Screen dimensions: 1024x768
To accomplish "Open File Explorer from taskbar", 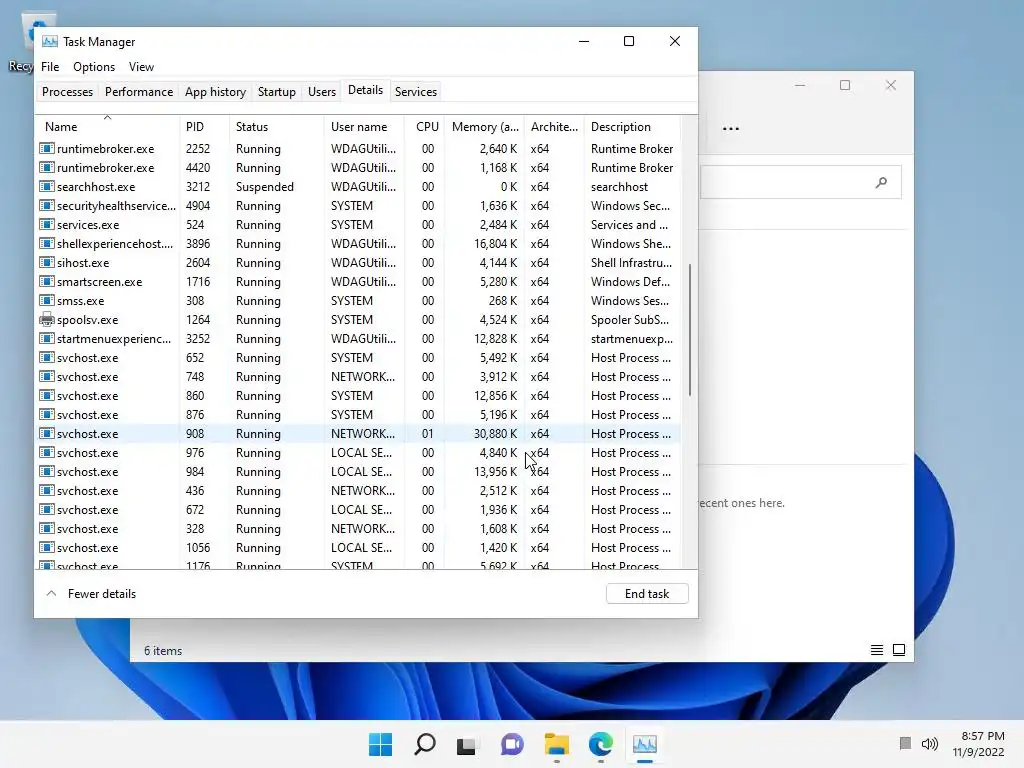I will click(x=557, y=744).
